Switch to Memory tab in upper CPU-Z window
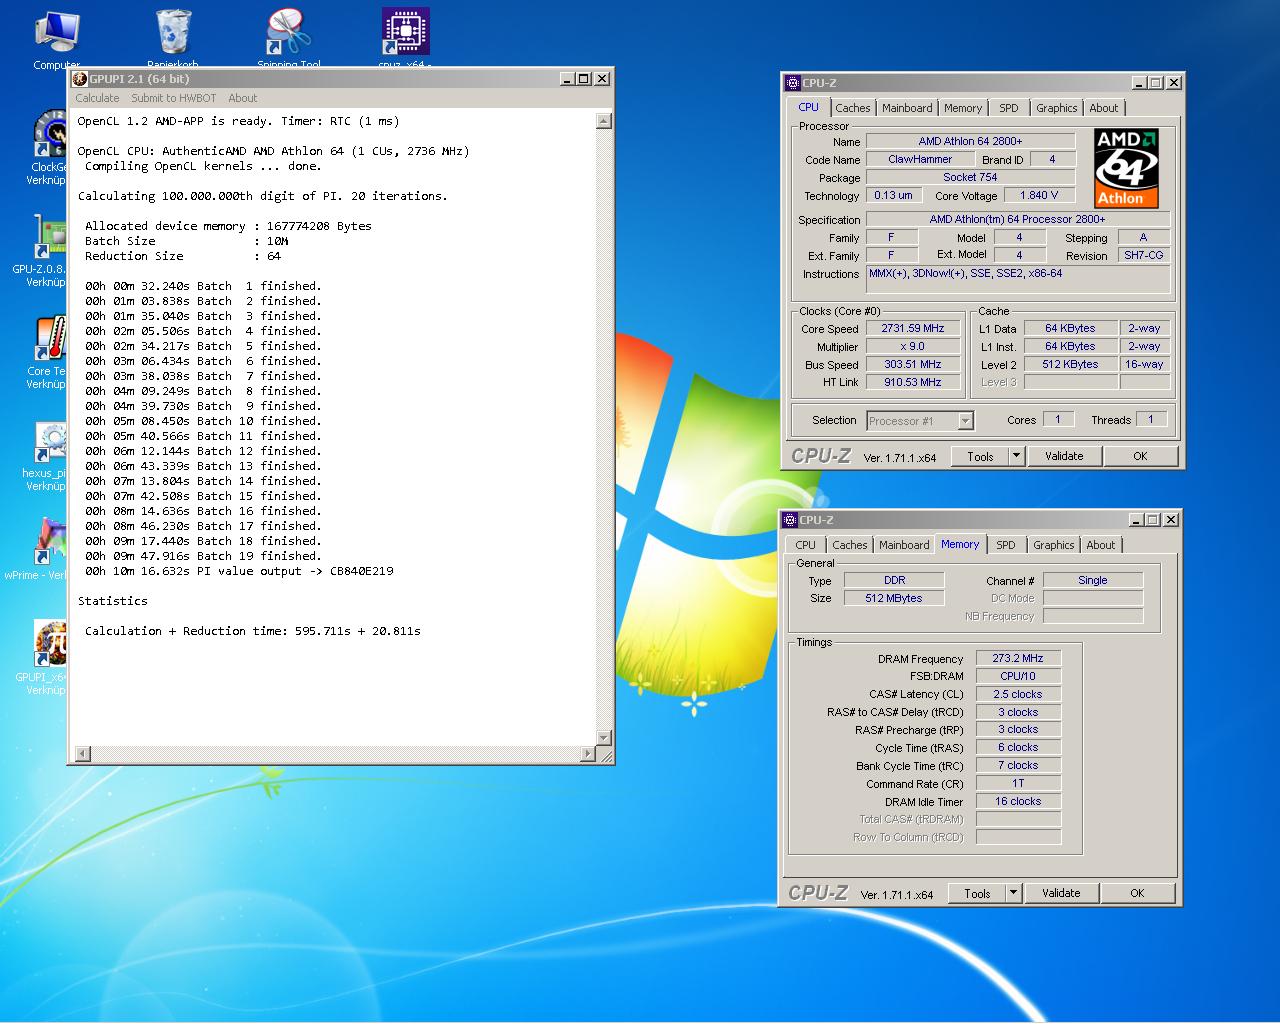Viewport: 1280px width, 1024px height. pyautogui.click(x=963, y=108)
